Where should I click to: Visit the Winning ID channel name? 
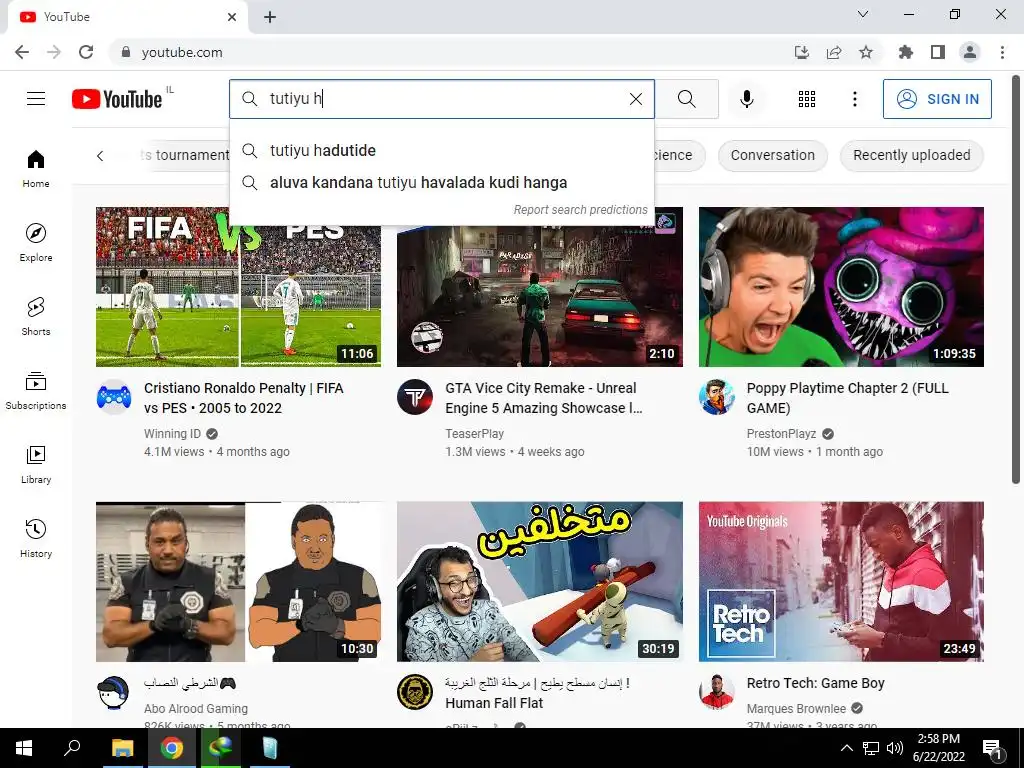[172, 434]
